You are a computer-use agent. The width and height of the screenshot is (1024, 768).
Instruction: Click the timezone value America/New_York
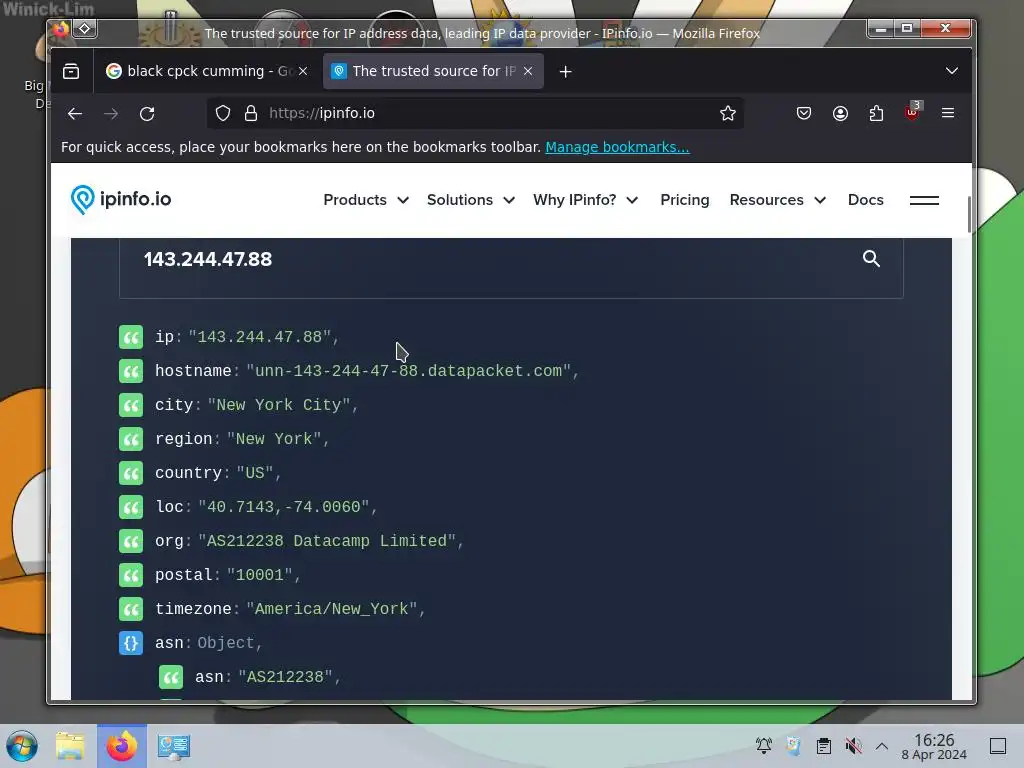click(332, 609)
